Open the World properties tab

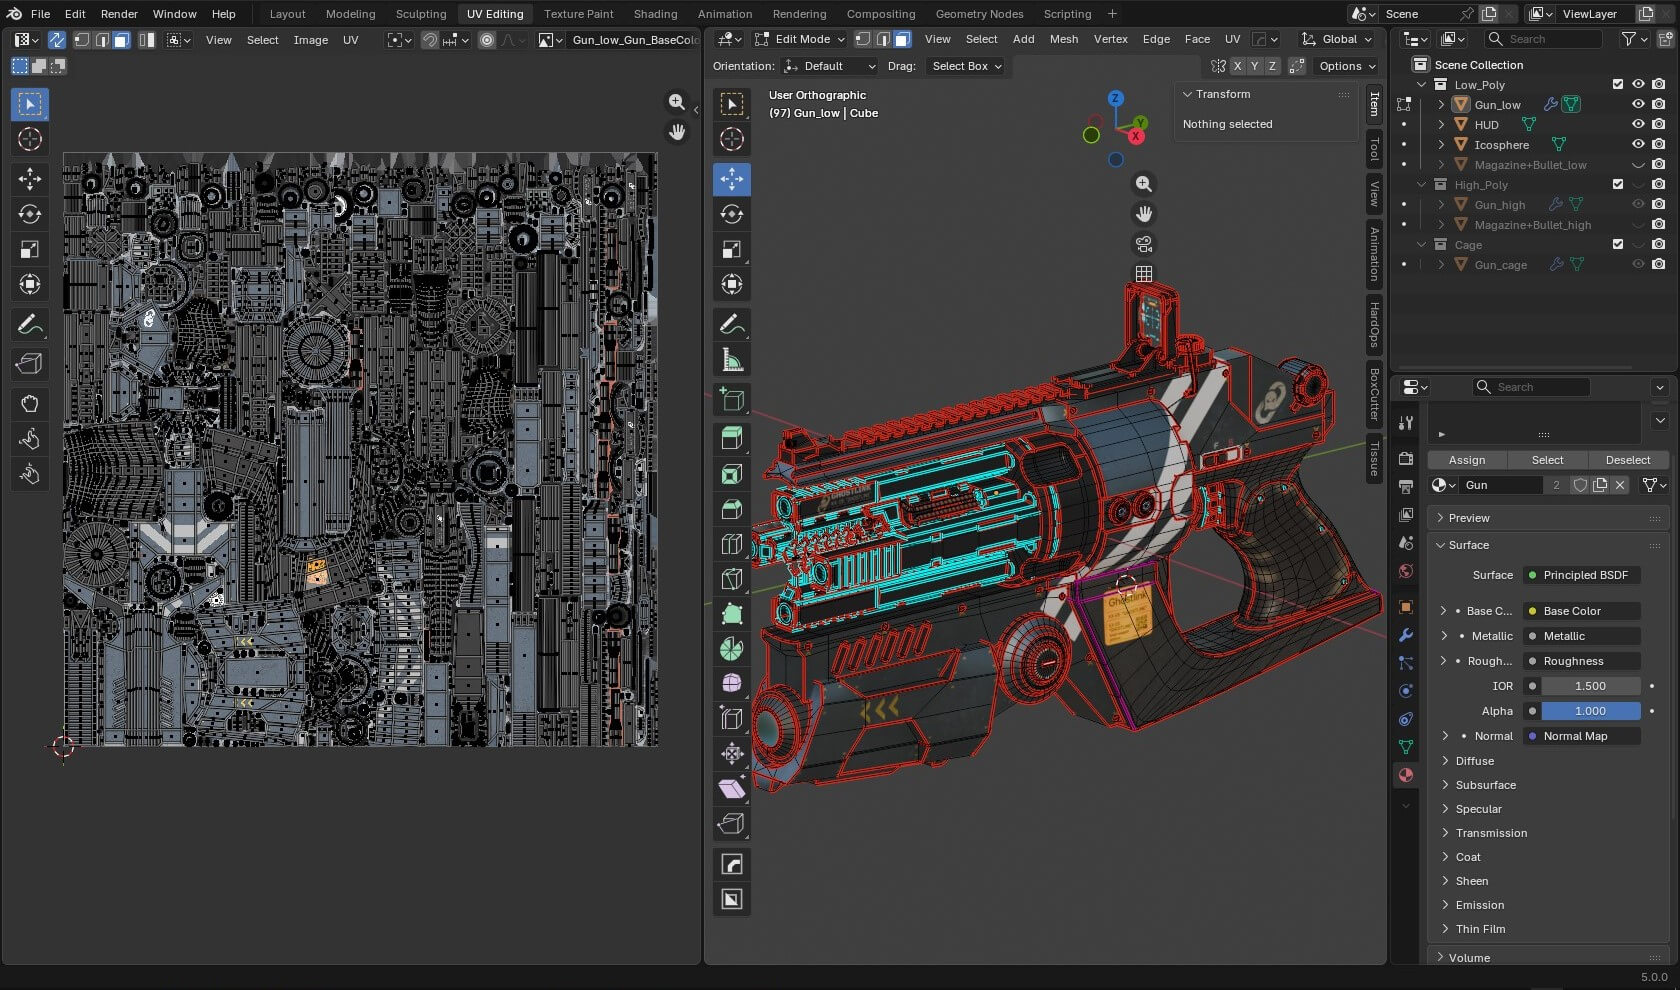[x=1406, y=571]
